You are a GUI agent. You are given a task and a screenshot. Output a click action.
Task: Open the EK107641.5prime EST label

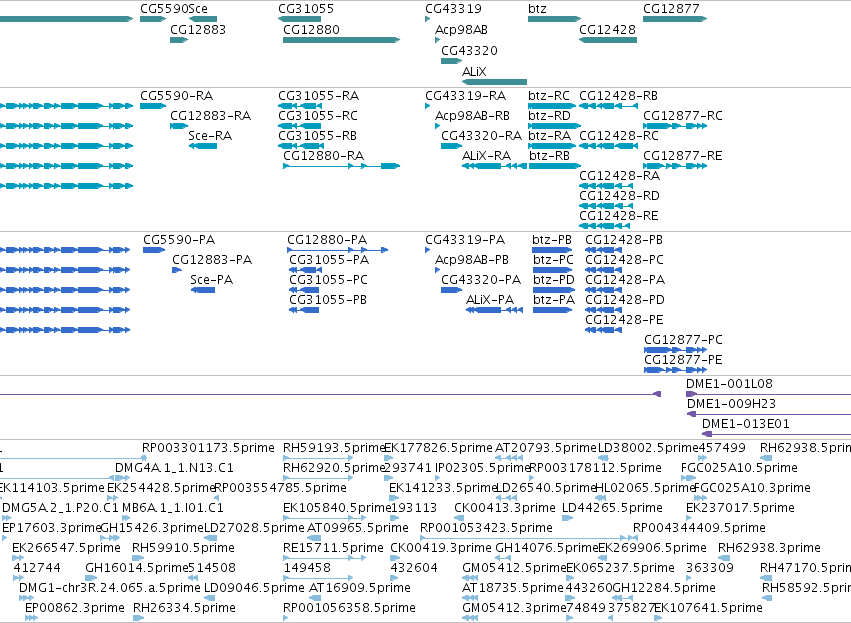pyautogui.click(x=708, y=608)
